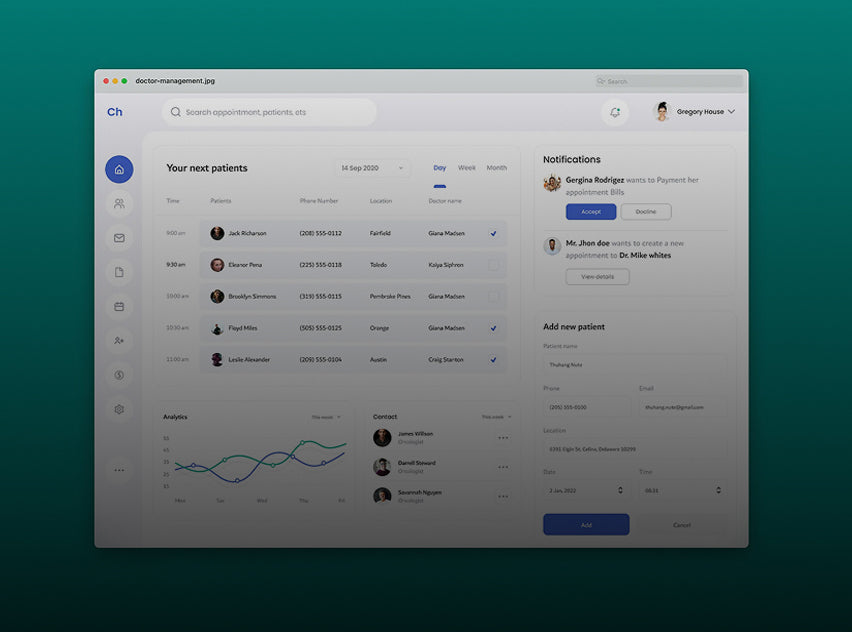Switch to the Week tab
The width and height of the screenshot is (852, 632).
click(467, 168)
